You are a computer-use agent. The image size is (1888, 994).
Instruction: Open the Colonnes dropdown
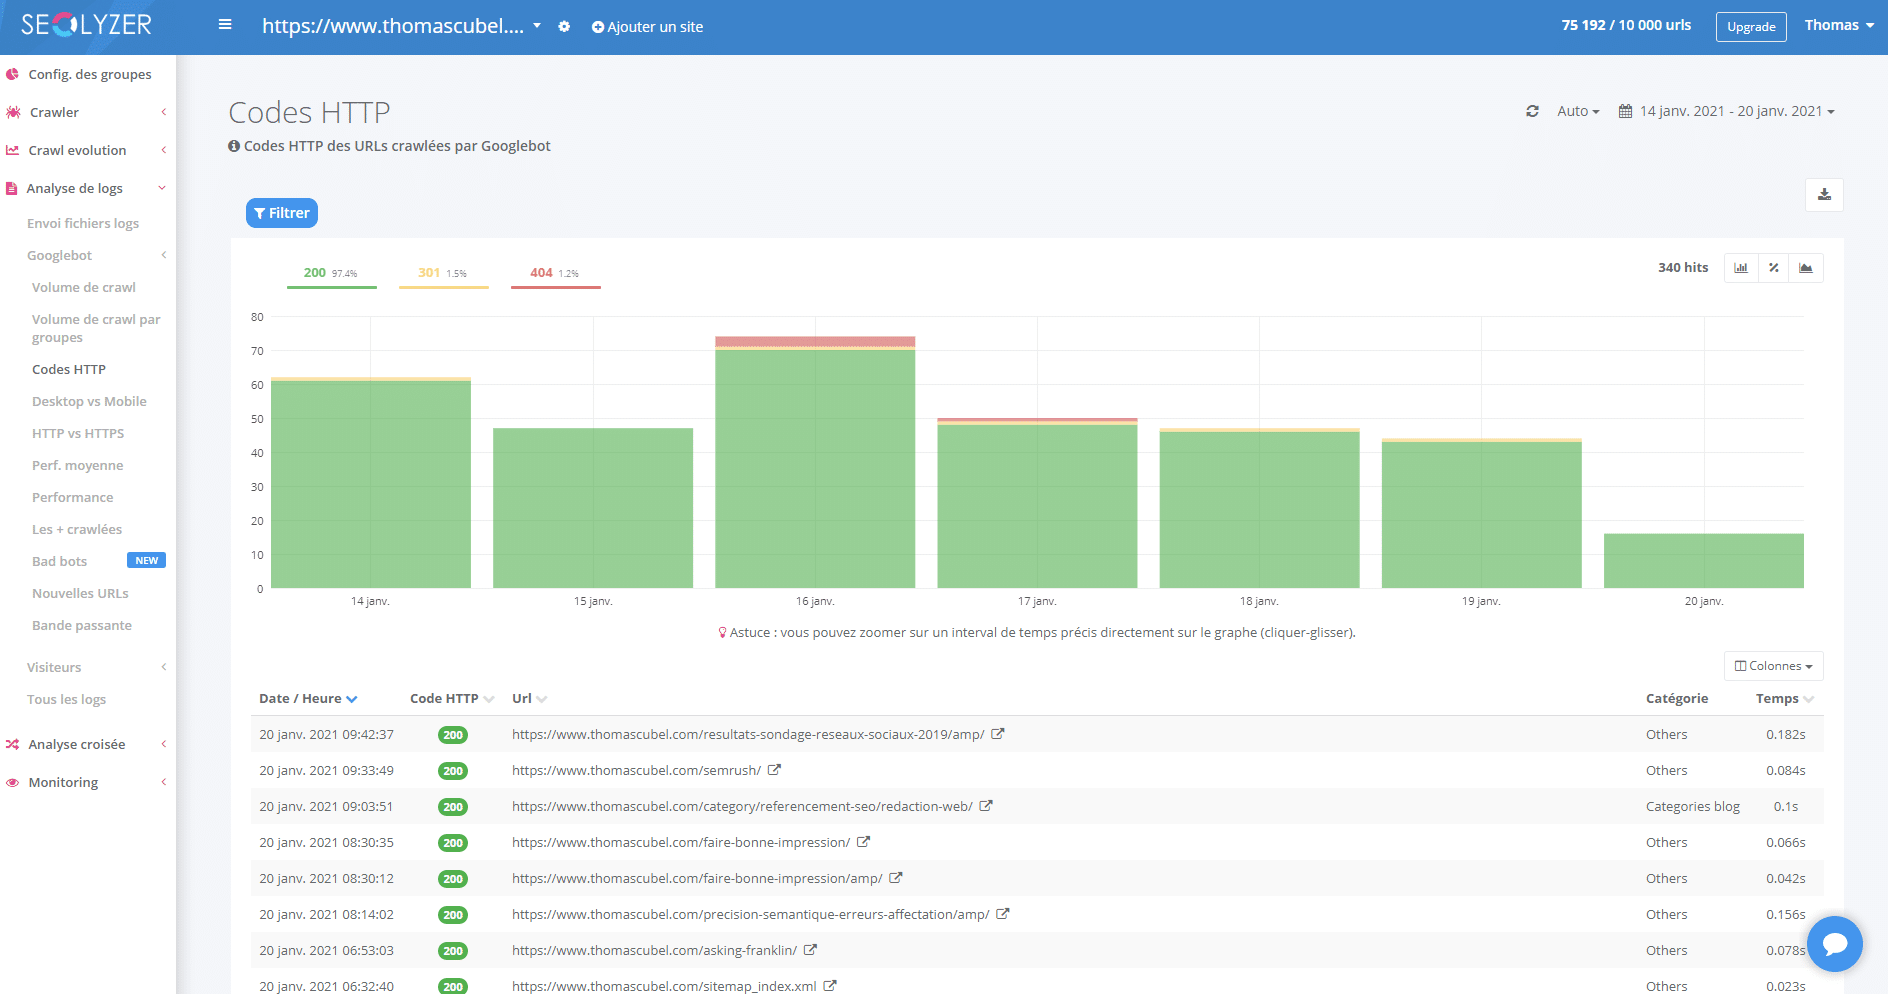point(1773,666)
